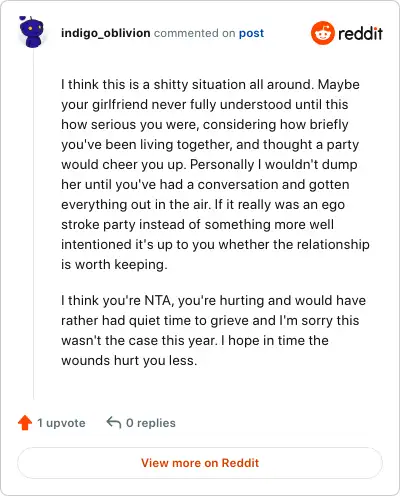Click the vertical comment thread line
400x496 pixels.
[33, 223]
